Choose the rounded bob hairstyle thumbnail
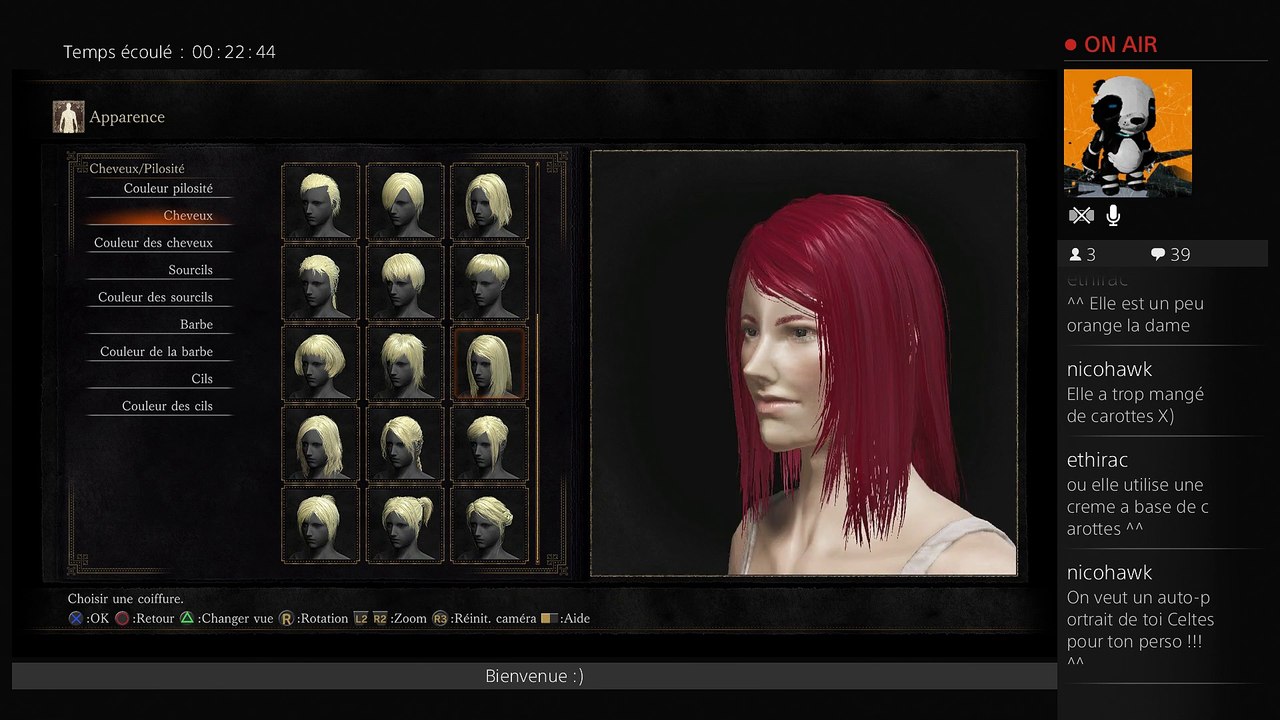This screenshot has width=1280, height=720. (x=320, y=363)
